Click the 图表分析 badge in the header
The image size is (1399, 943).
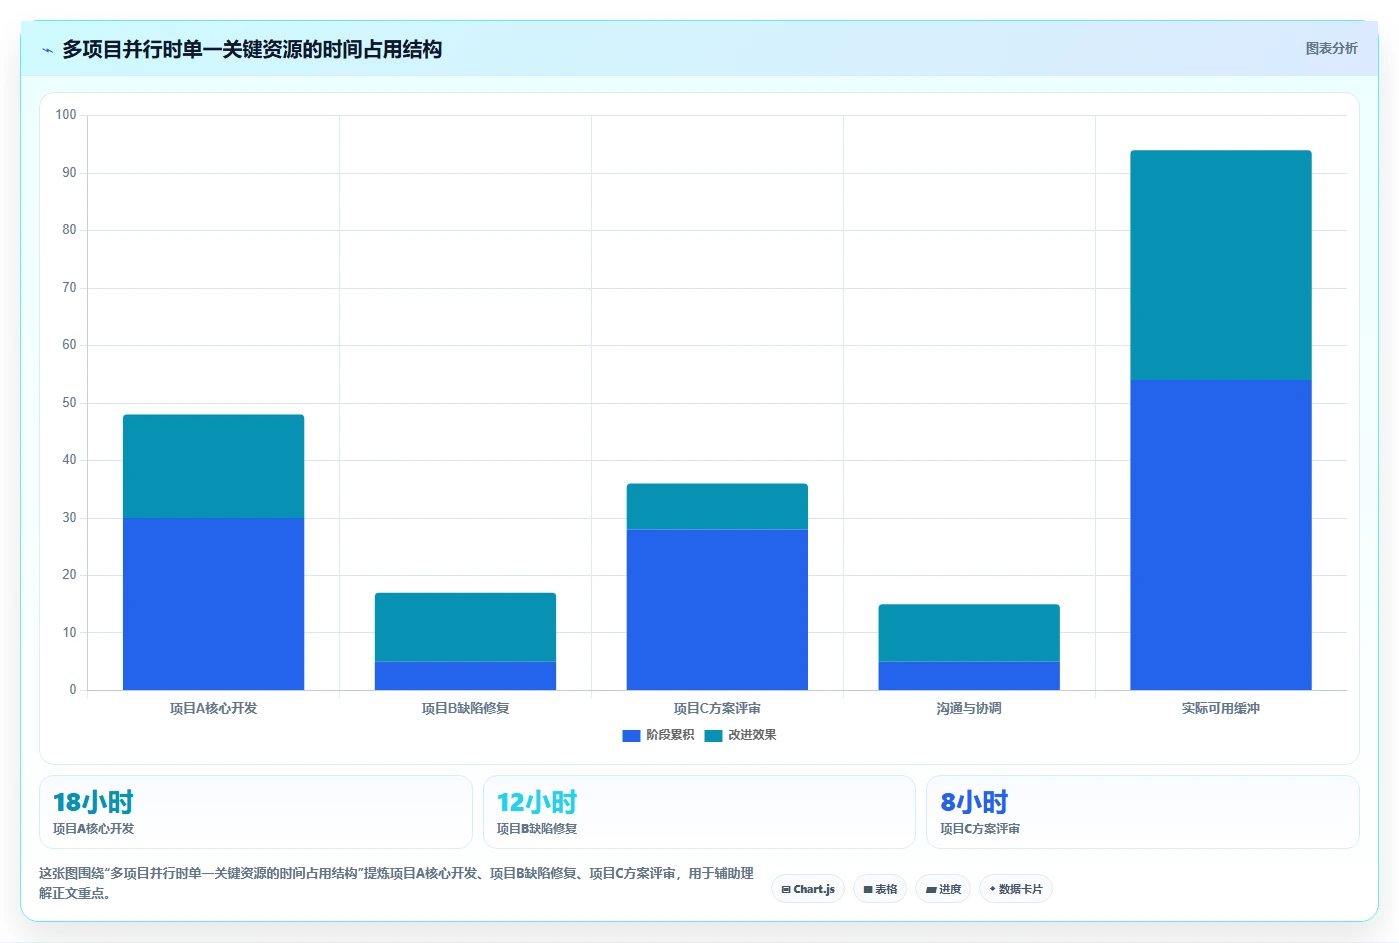1331,48
